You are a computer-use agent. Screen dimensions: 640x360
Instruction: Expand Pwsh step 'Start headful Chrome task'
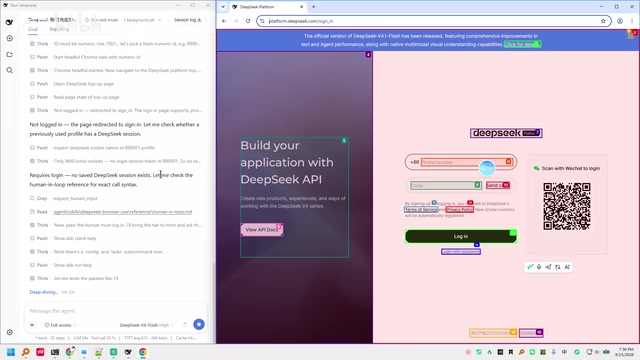coord(85,57)
